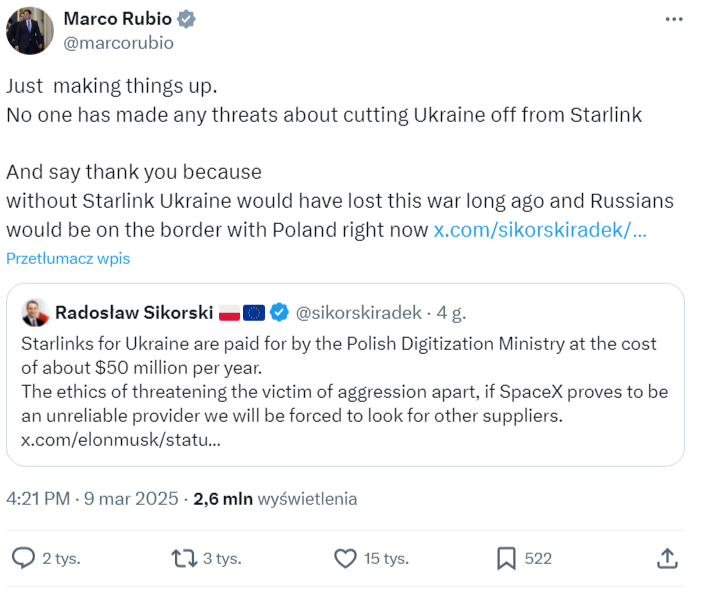Image resolution: width=702 pixels, height=601 pixels.
Task: Click the 4:21 PM · 9 mar 2025 timestamp
Action: click(x=92, y=498)
